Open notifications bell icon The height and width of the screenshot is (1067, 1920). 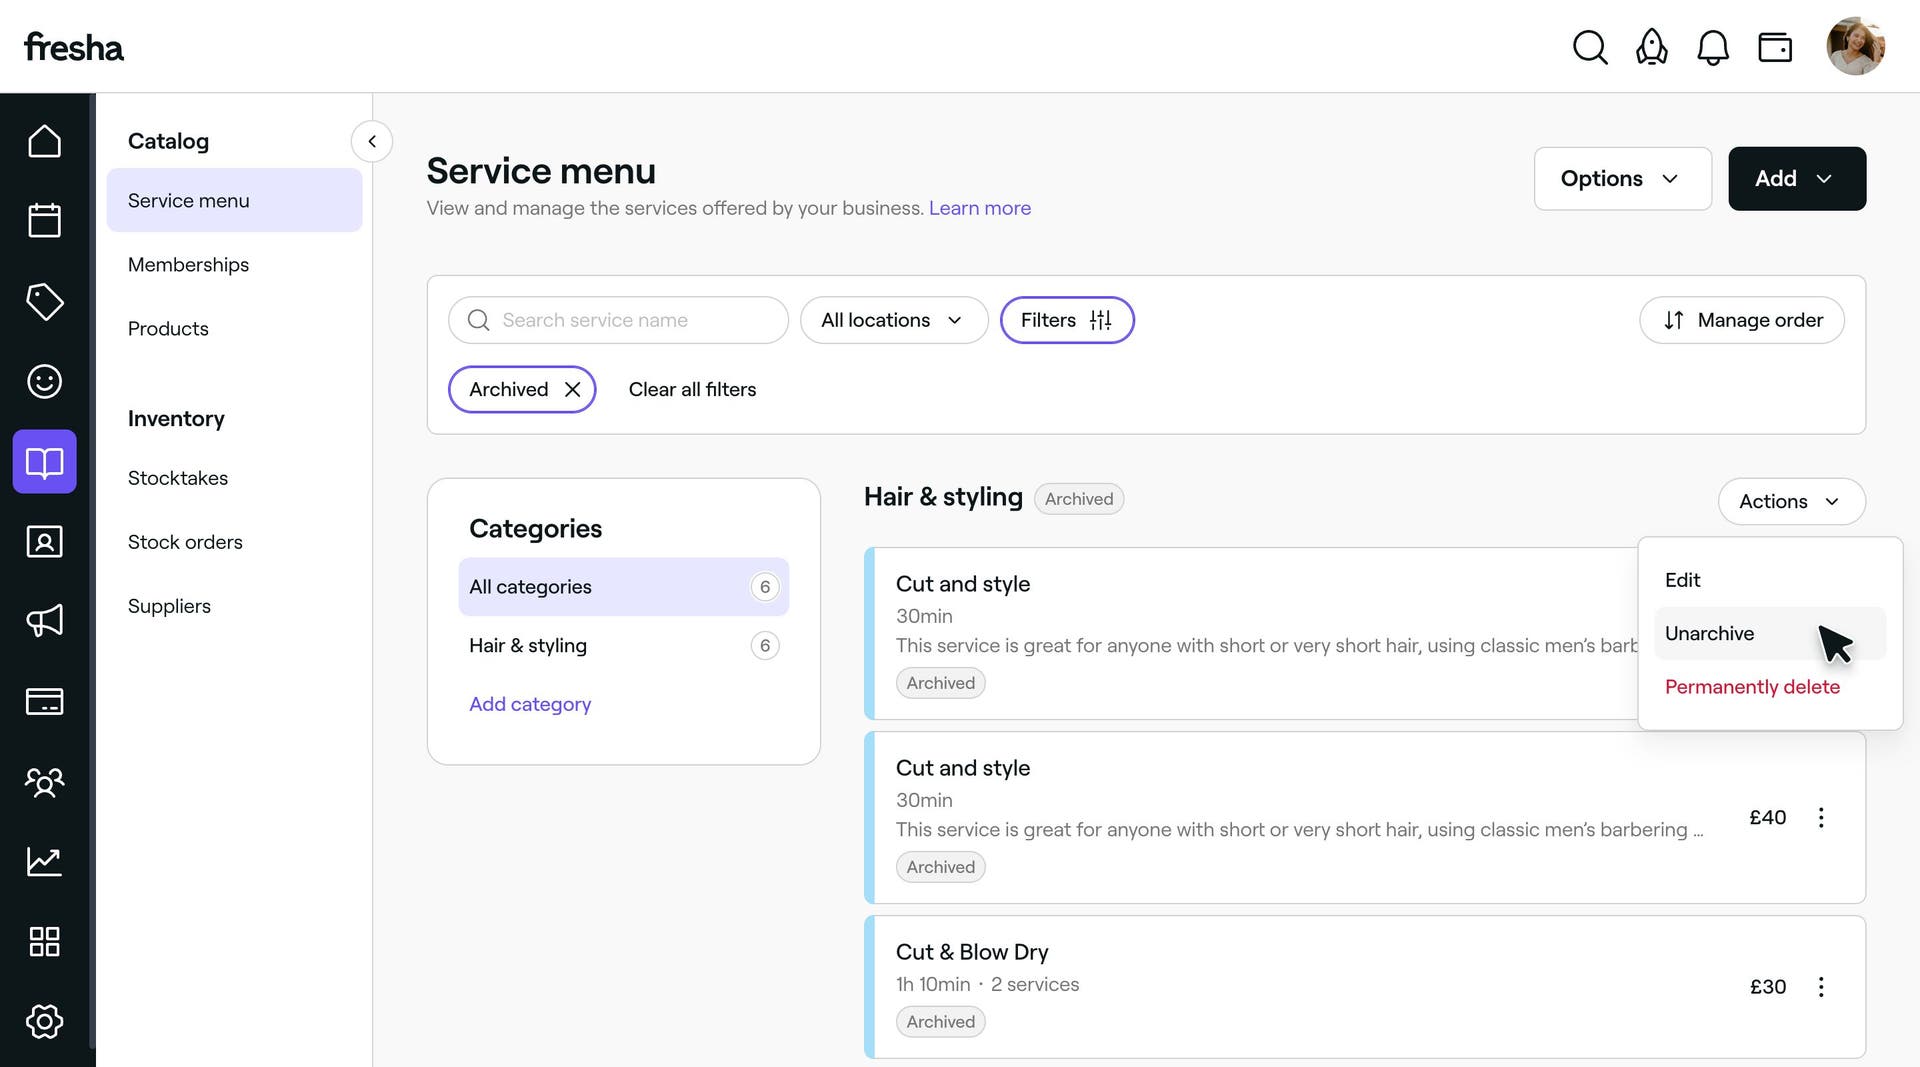[x=1713, y=47]
